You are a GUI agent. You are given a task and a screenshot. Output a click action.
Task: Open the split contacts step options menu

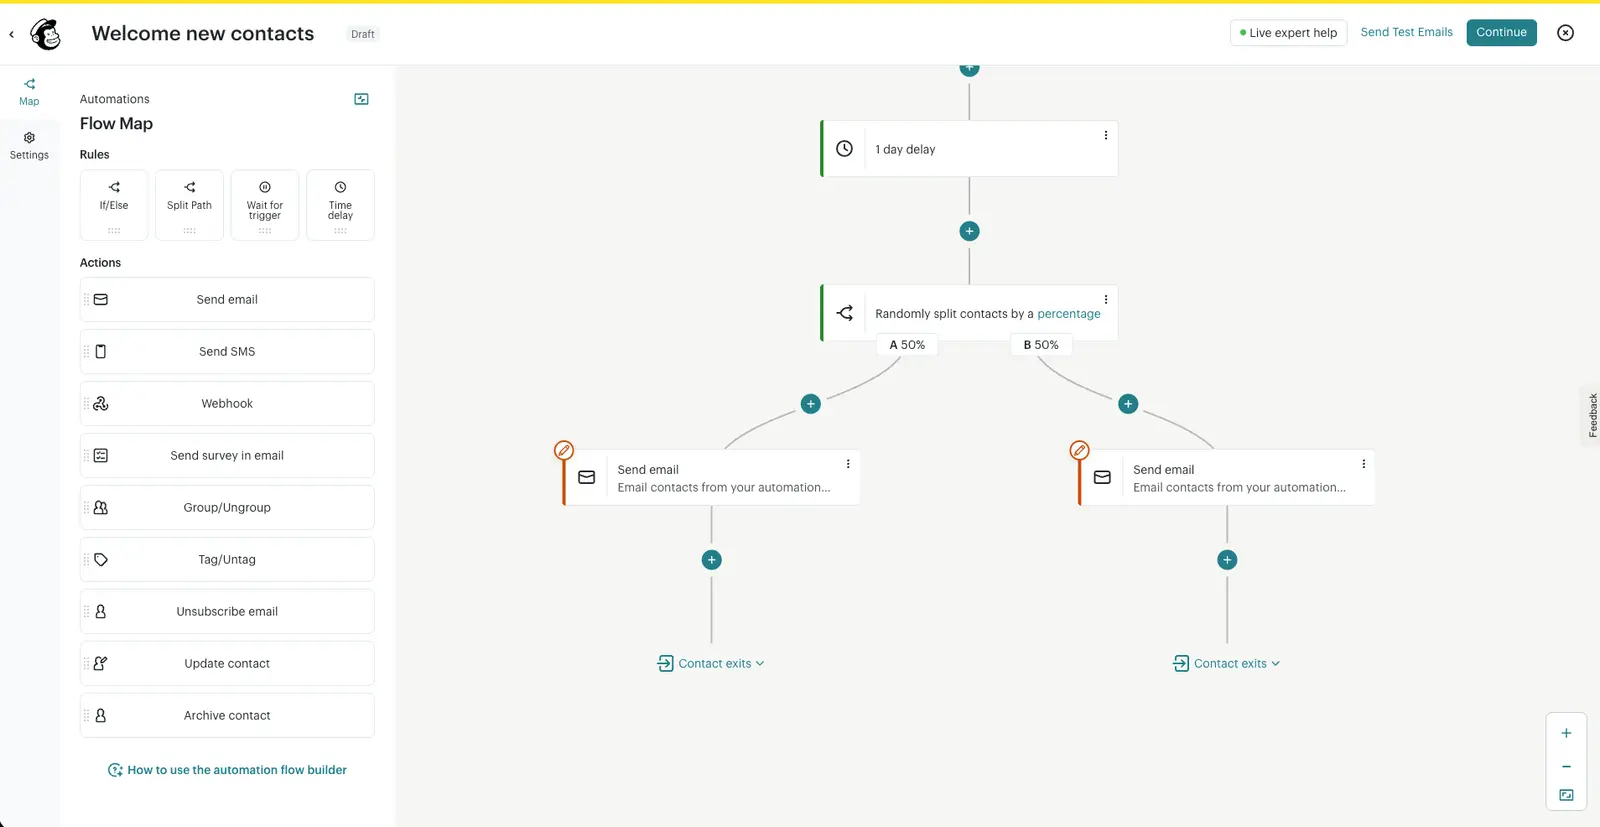pyautogui.click(x=1105, y=299)
